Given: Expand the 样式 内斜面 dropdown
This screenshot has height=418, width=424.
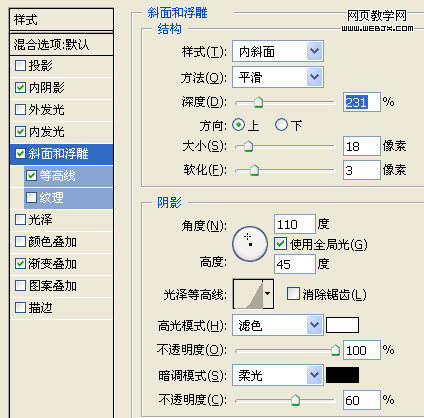Looking at the screenshot, I should tap(278, 51).
